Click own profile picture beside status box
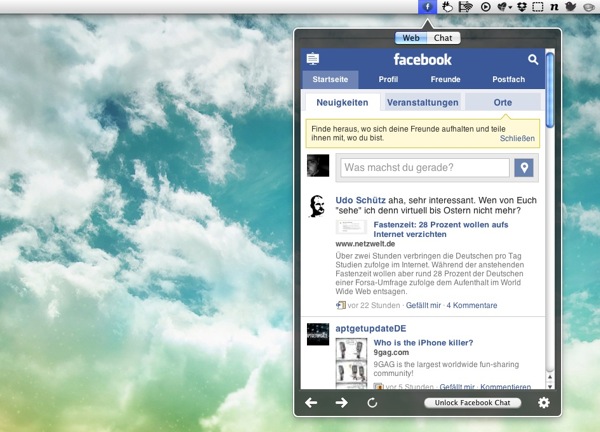The width and height of the screenshot is (600, 432). point(318,166)
